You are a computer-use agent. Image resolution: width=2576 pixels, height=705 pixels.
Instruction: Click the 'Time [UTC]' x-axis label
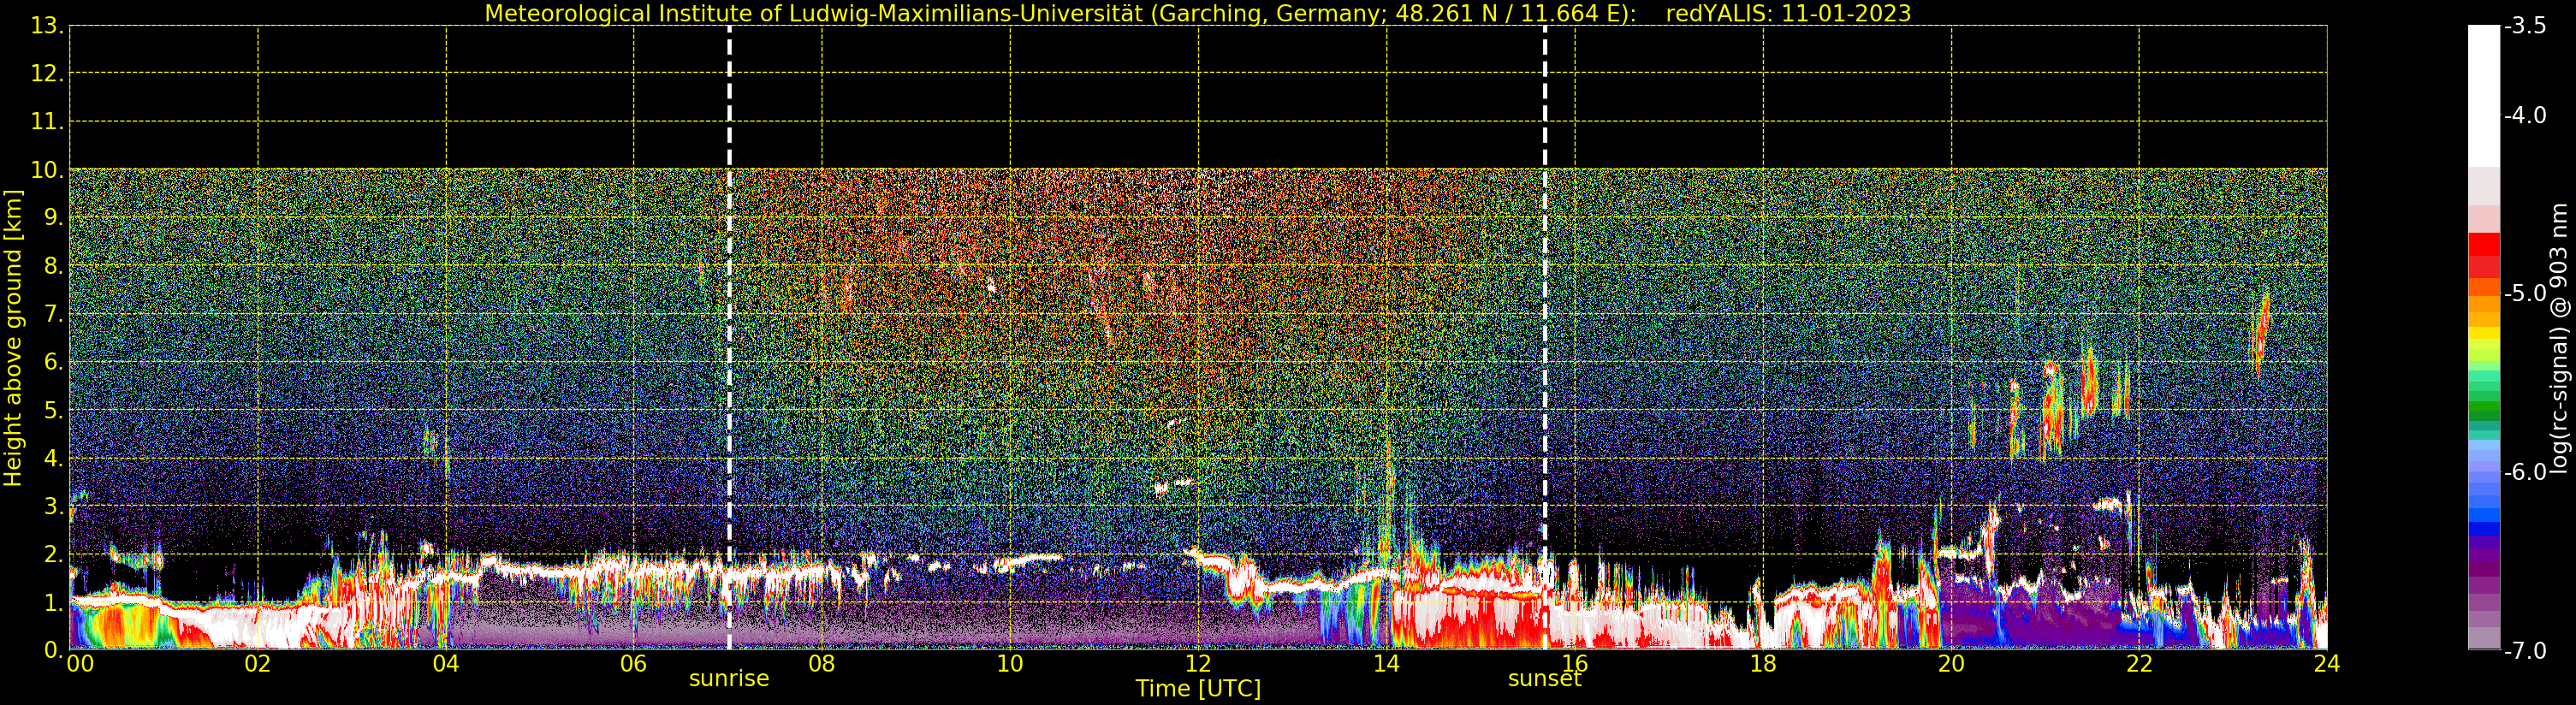click(x=1198, y=689)
